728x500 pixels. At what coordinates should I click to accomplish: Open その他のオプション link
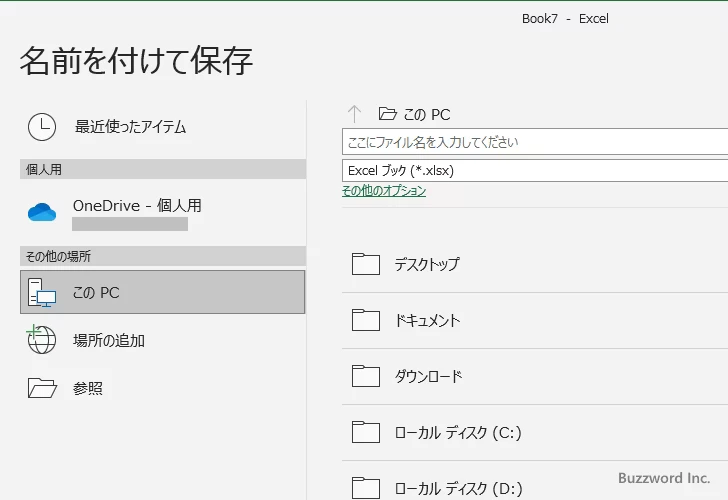point(384,190)
